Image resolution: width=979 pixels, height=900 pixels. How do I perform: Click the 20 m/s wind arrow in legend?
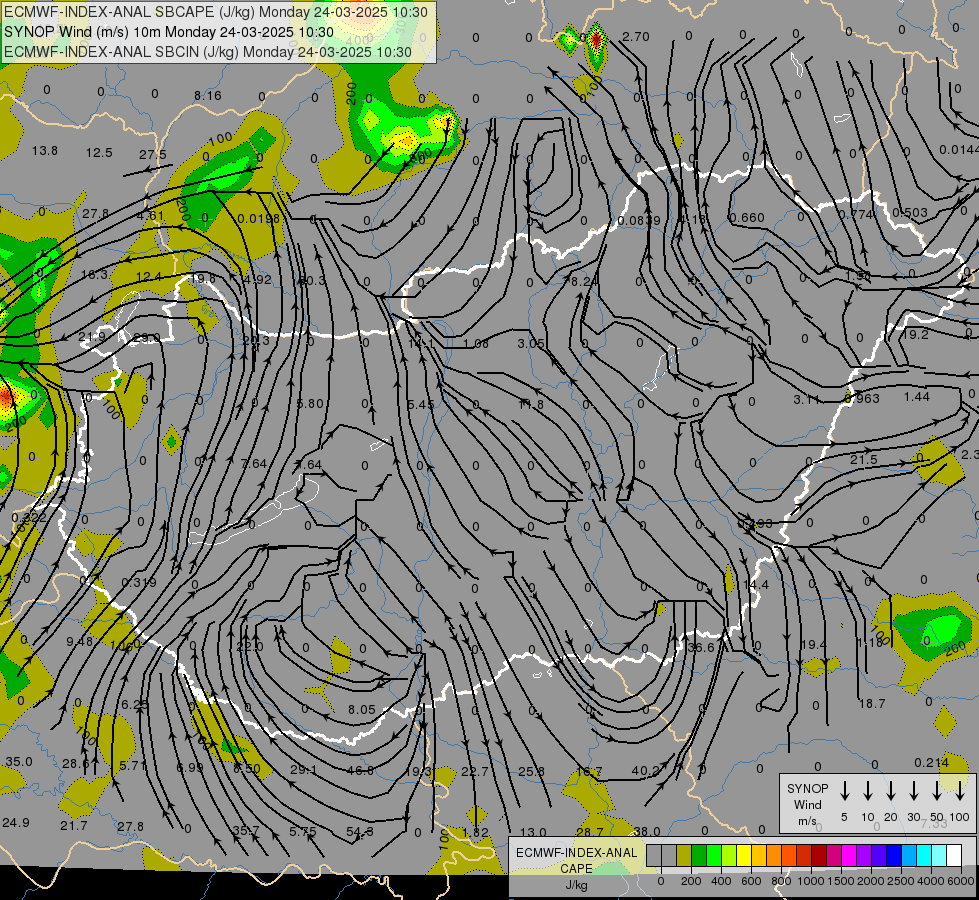891,790
